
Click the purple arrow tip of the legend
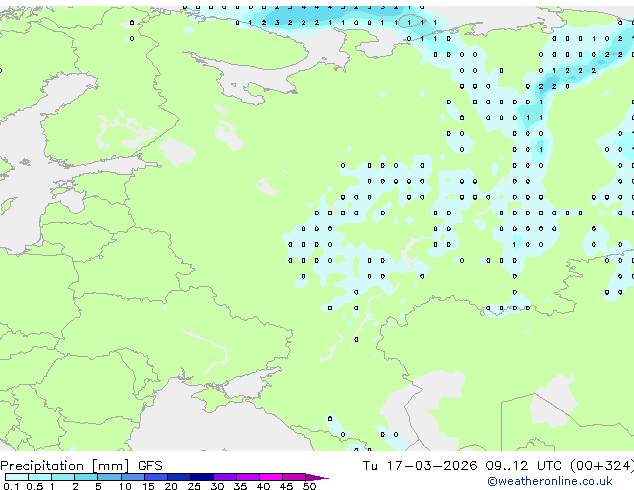point(318,477)
